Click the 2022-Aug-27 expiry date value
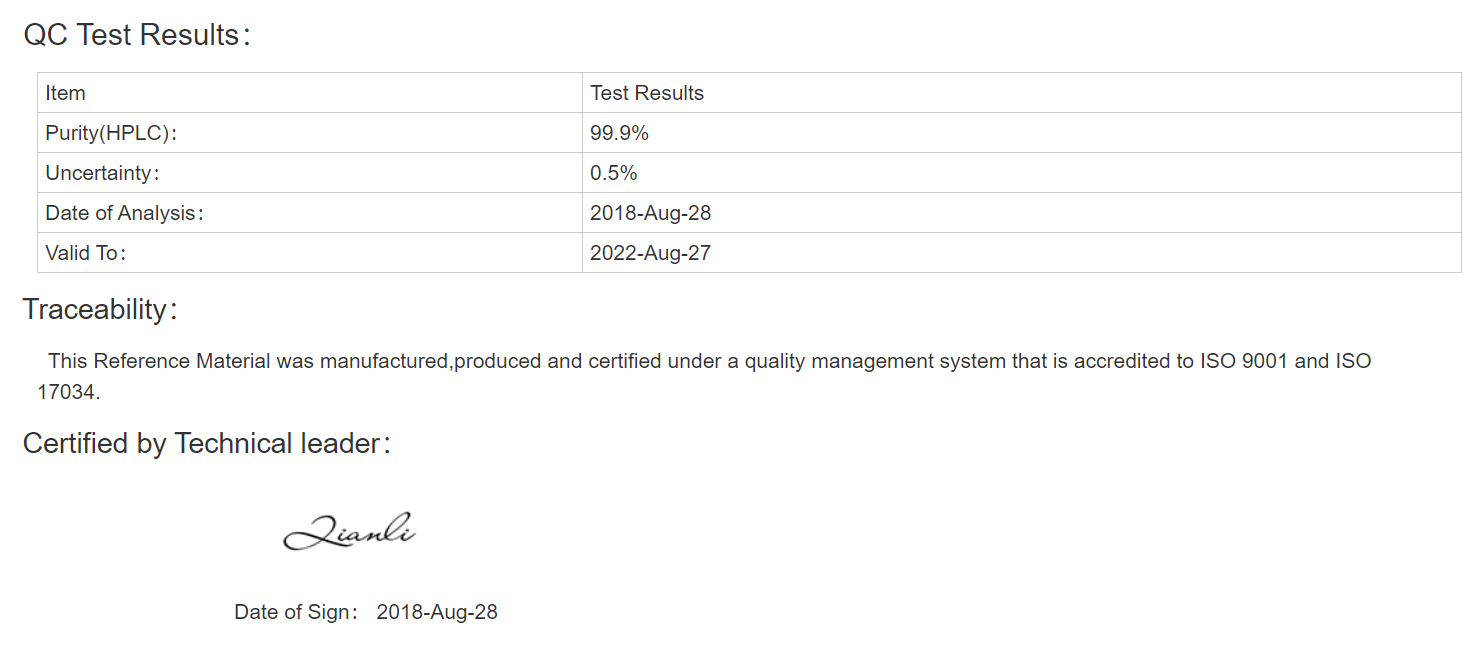1468x645 pixels. [x=651, y=253]
